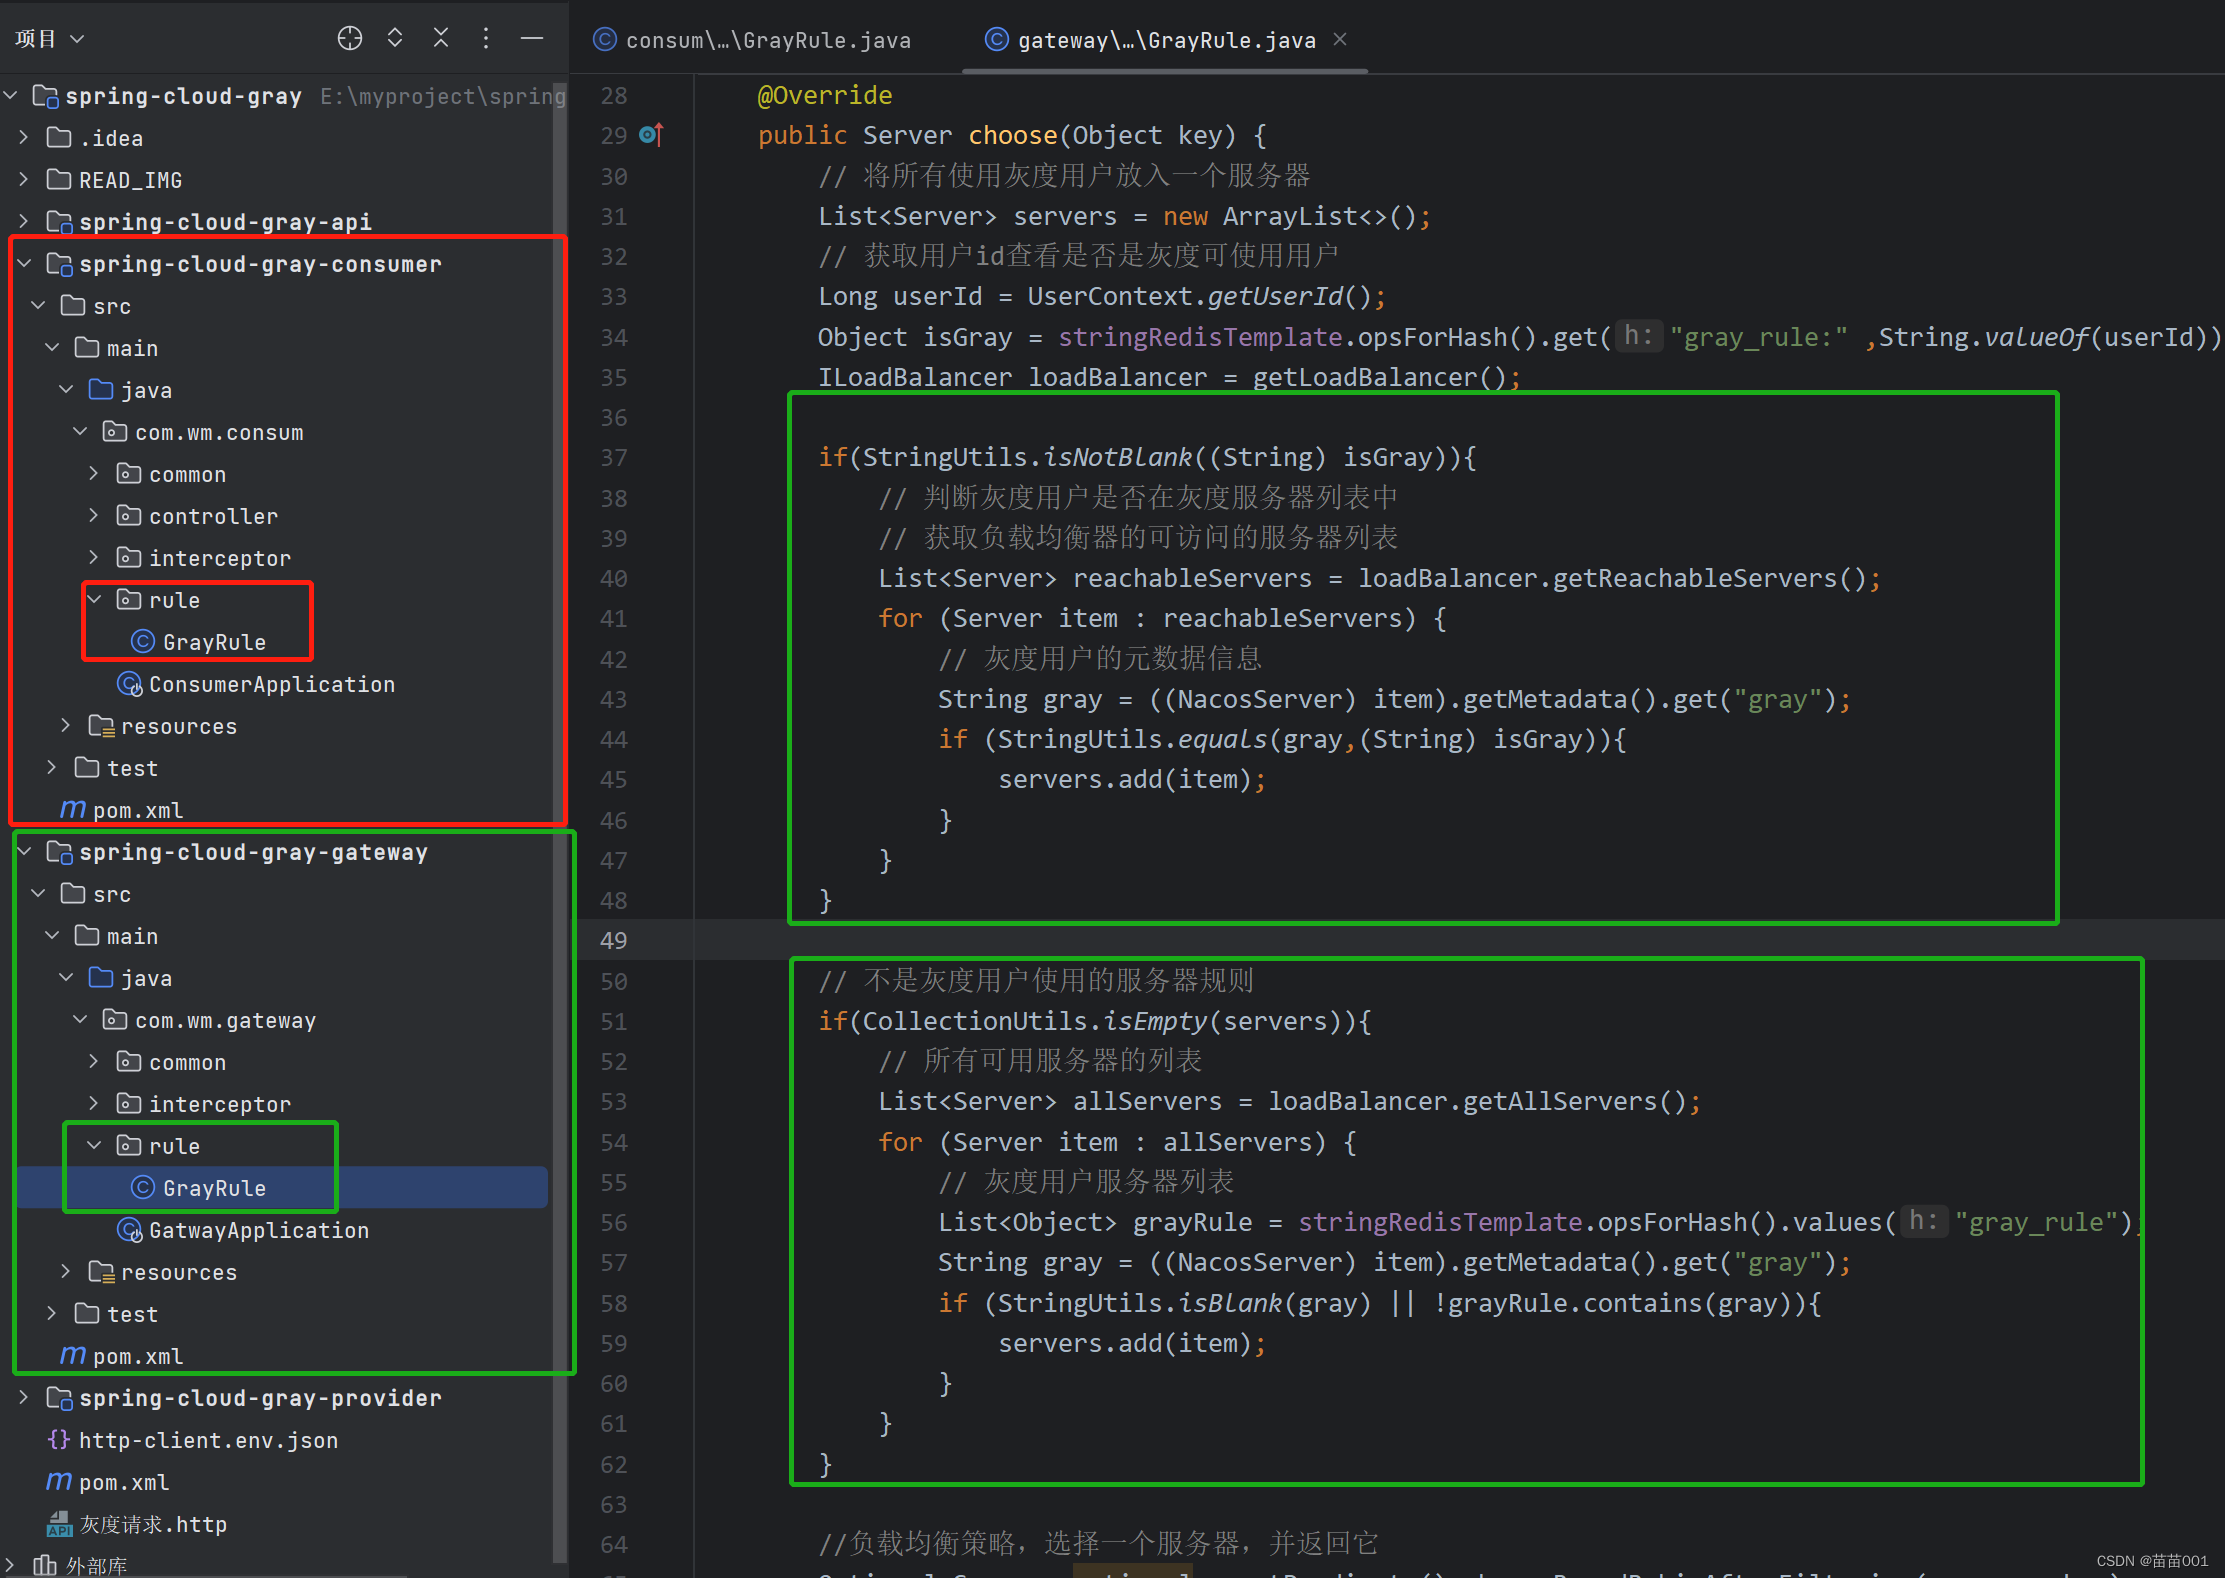Expand the spring-cloud-gray-provider module
Viewport: 2225px width, 1578px height.
click(25, 1398)
